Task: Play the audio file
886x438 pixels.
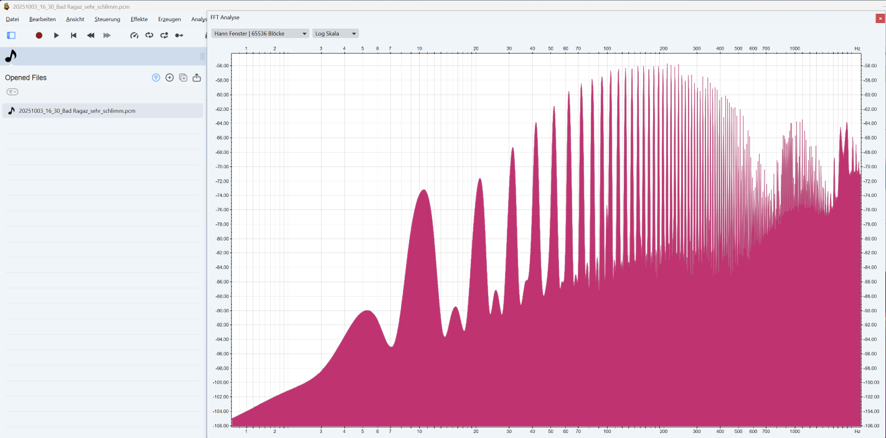Action: (x=56, y=35)
